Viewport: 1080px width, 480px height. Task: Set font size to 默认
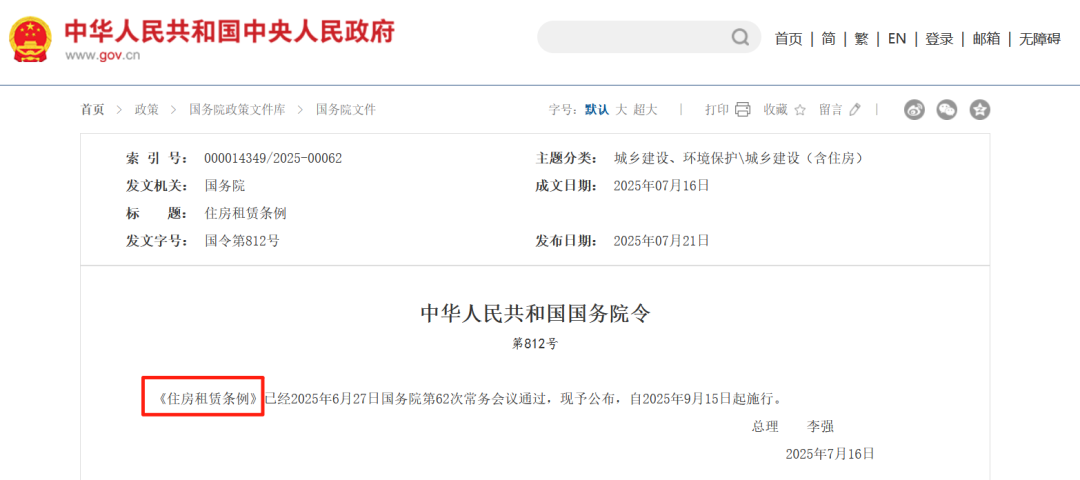(597, 110)
